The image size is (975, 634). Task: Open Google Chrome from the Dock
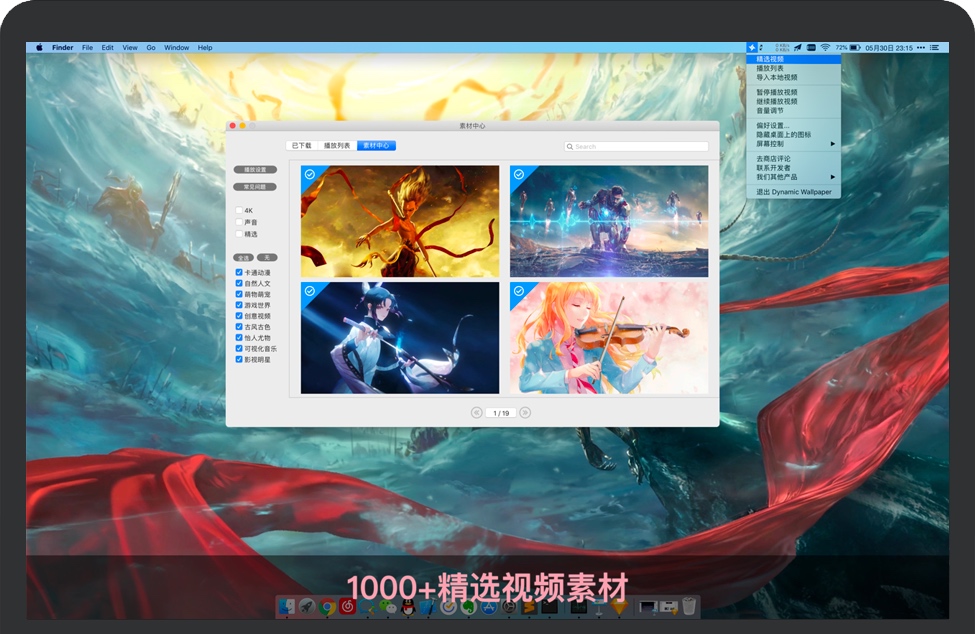(x=327, y=606)
